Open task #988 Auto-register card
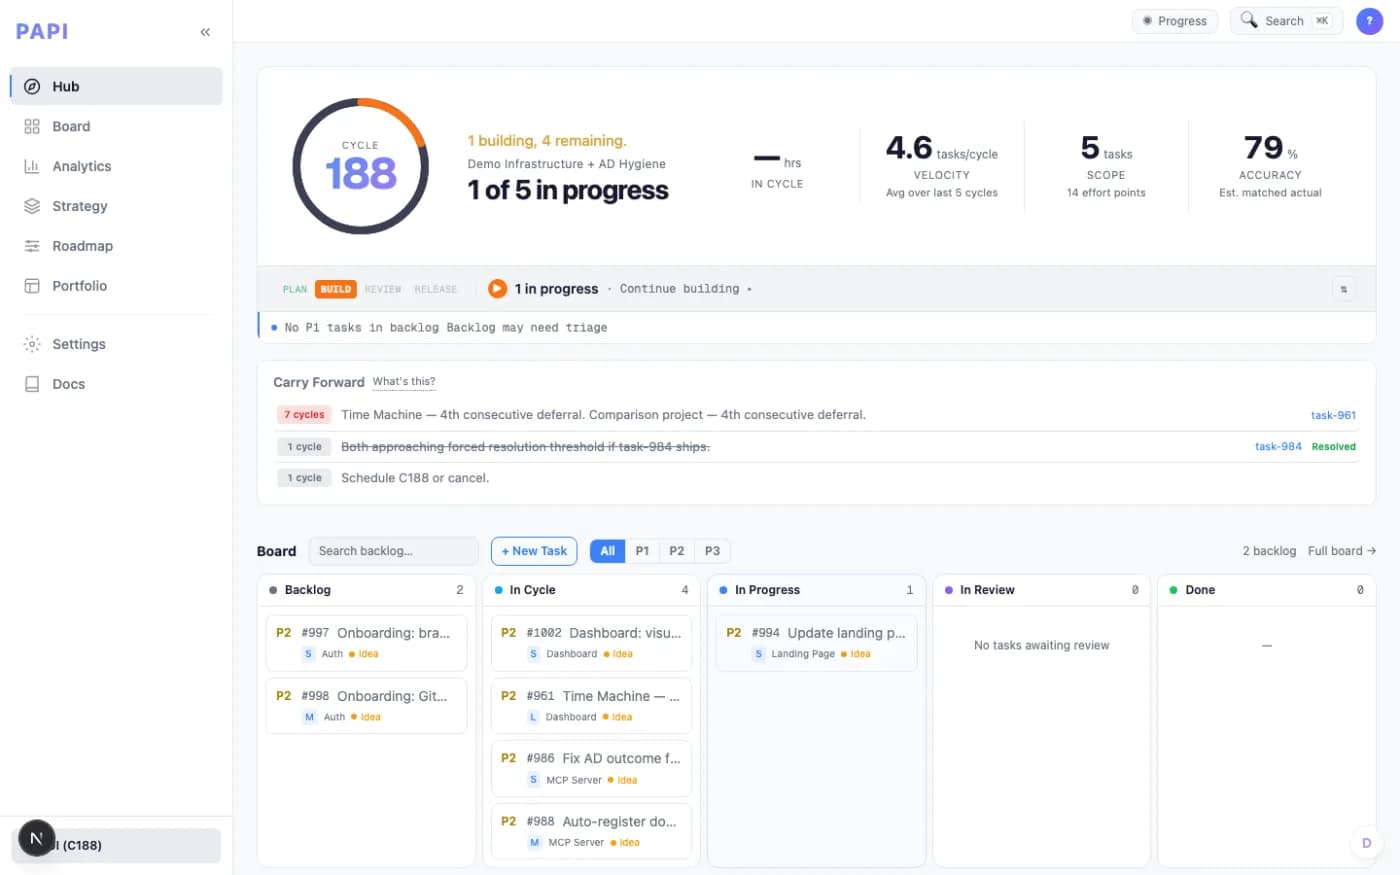The height and width of the screenshot is (875, 1400). pyautogui.click(x=592, y=830)
